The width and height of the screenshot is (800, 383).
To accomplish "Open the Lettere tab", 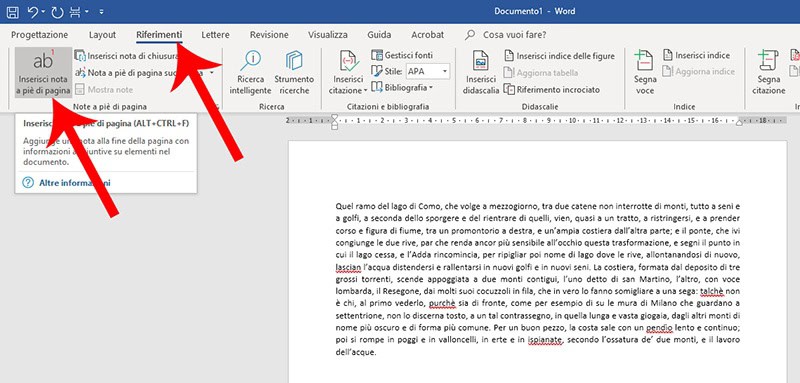I will [215, 35].
